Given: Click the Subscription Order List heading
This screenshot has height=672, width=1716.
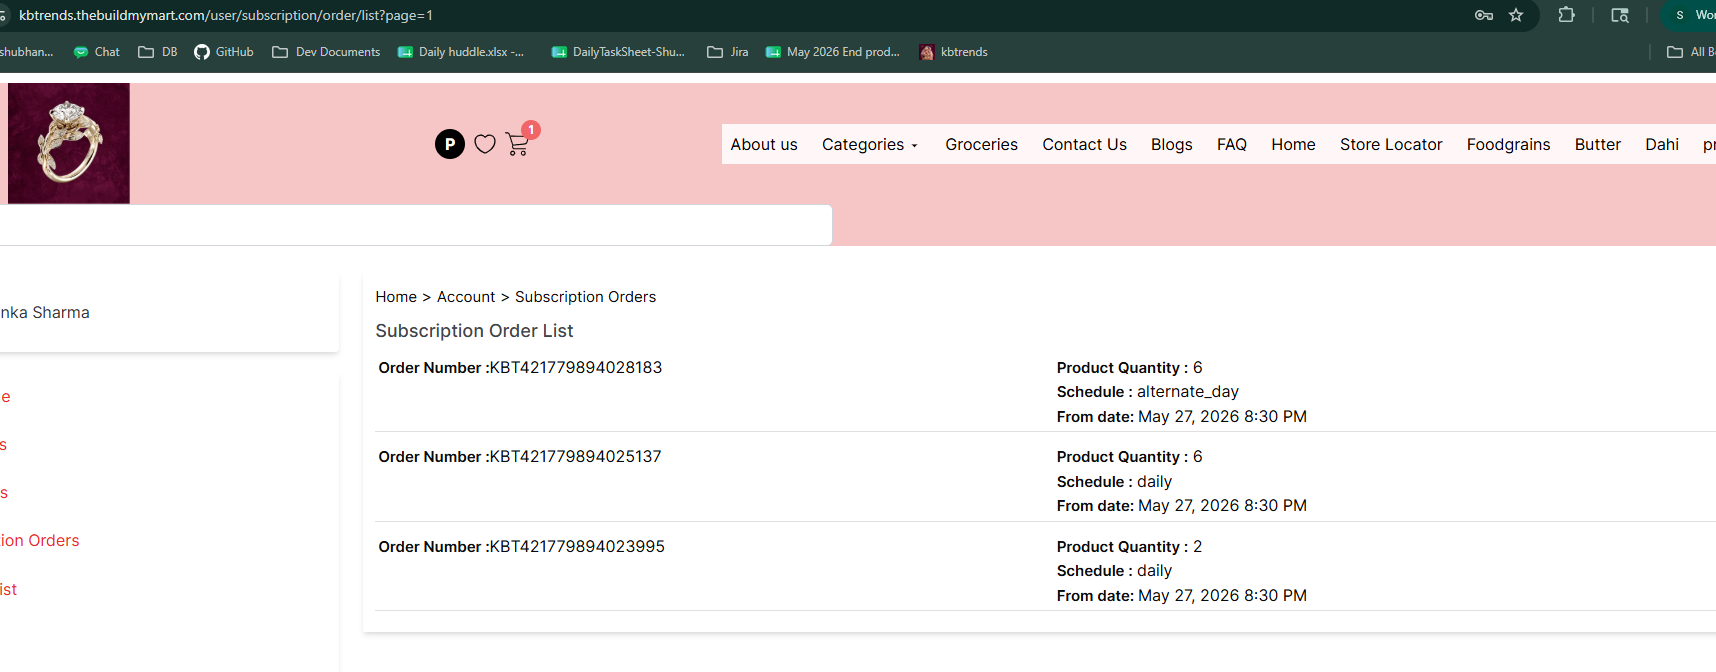Looking at the screenshot, I should point(474,331).
